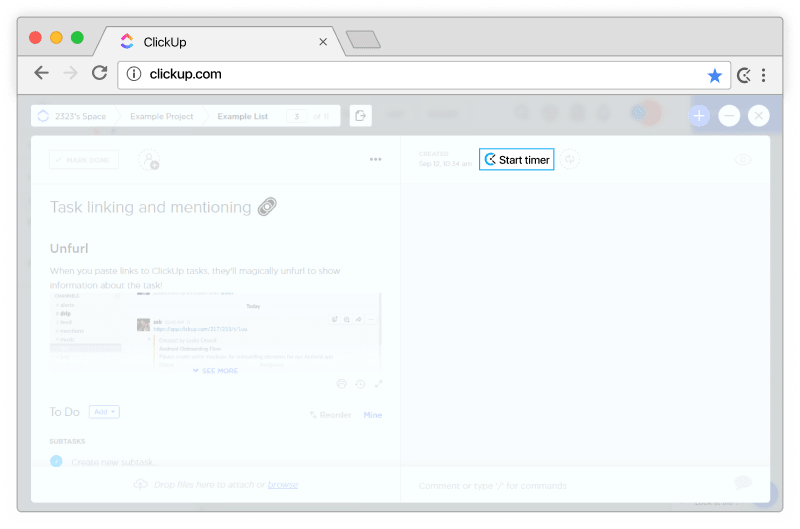Click the dashed circle icon next to Start timer
The image size is (800, 529).
[569, 159]
